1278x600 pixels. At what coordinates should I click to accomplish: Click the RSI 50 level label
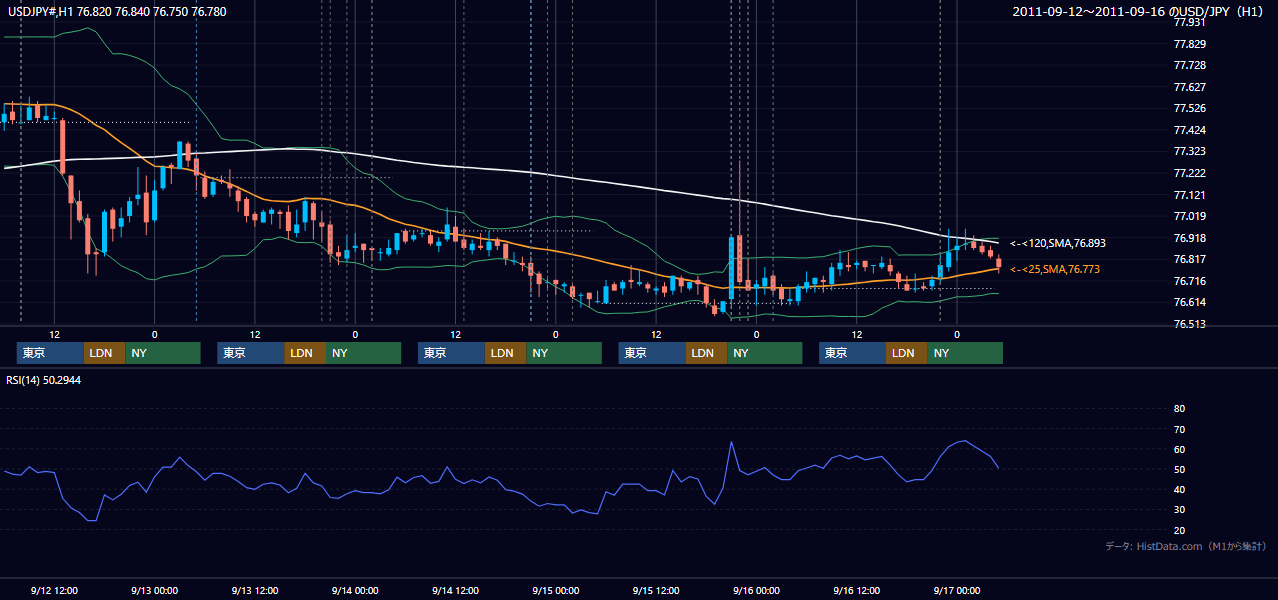[x=1179, y=469]
